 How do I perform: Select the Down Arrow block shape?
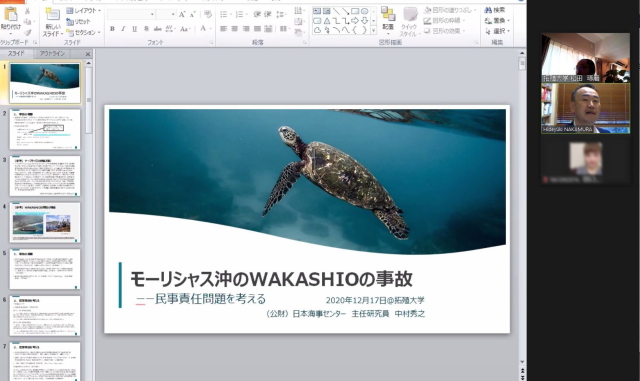[x=364, y=20]
